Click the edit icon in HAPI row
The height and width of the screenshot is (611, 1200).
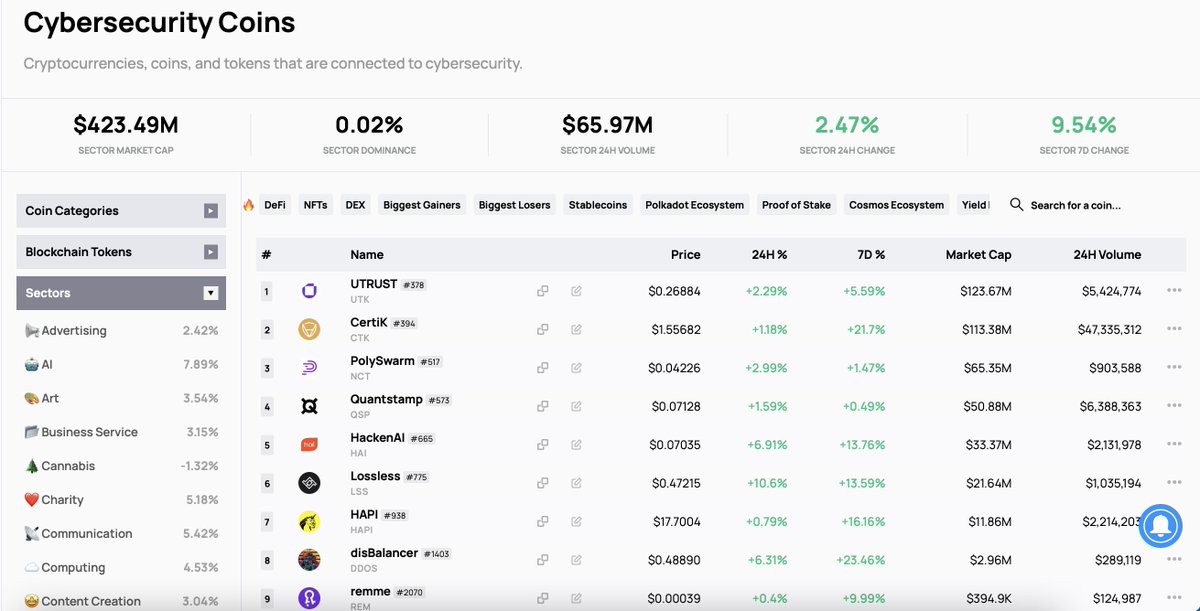576,522
